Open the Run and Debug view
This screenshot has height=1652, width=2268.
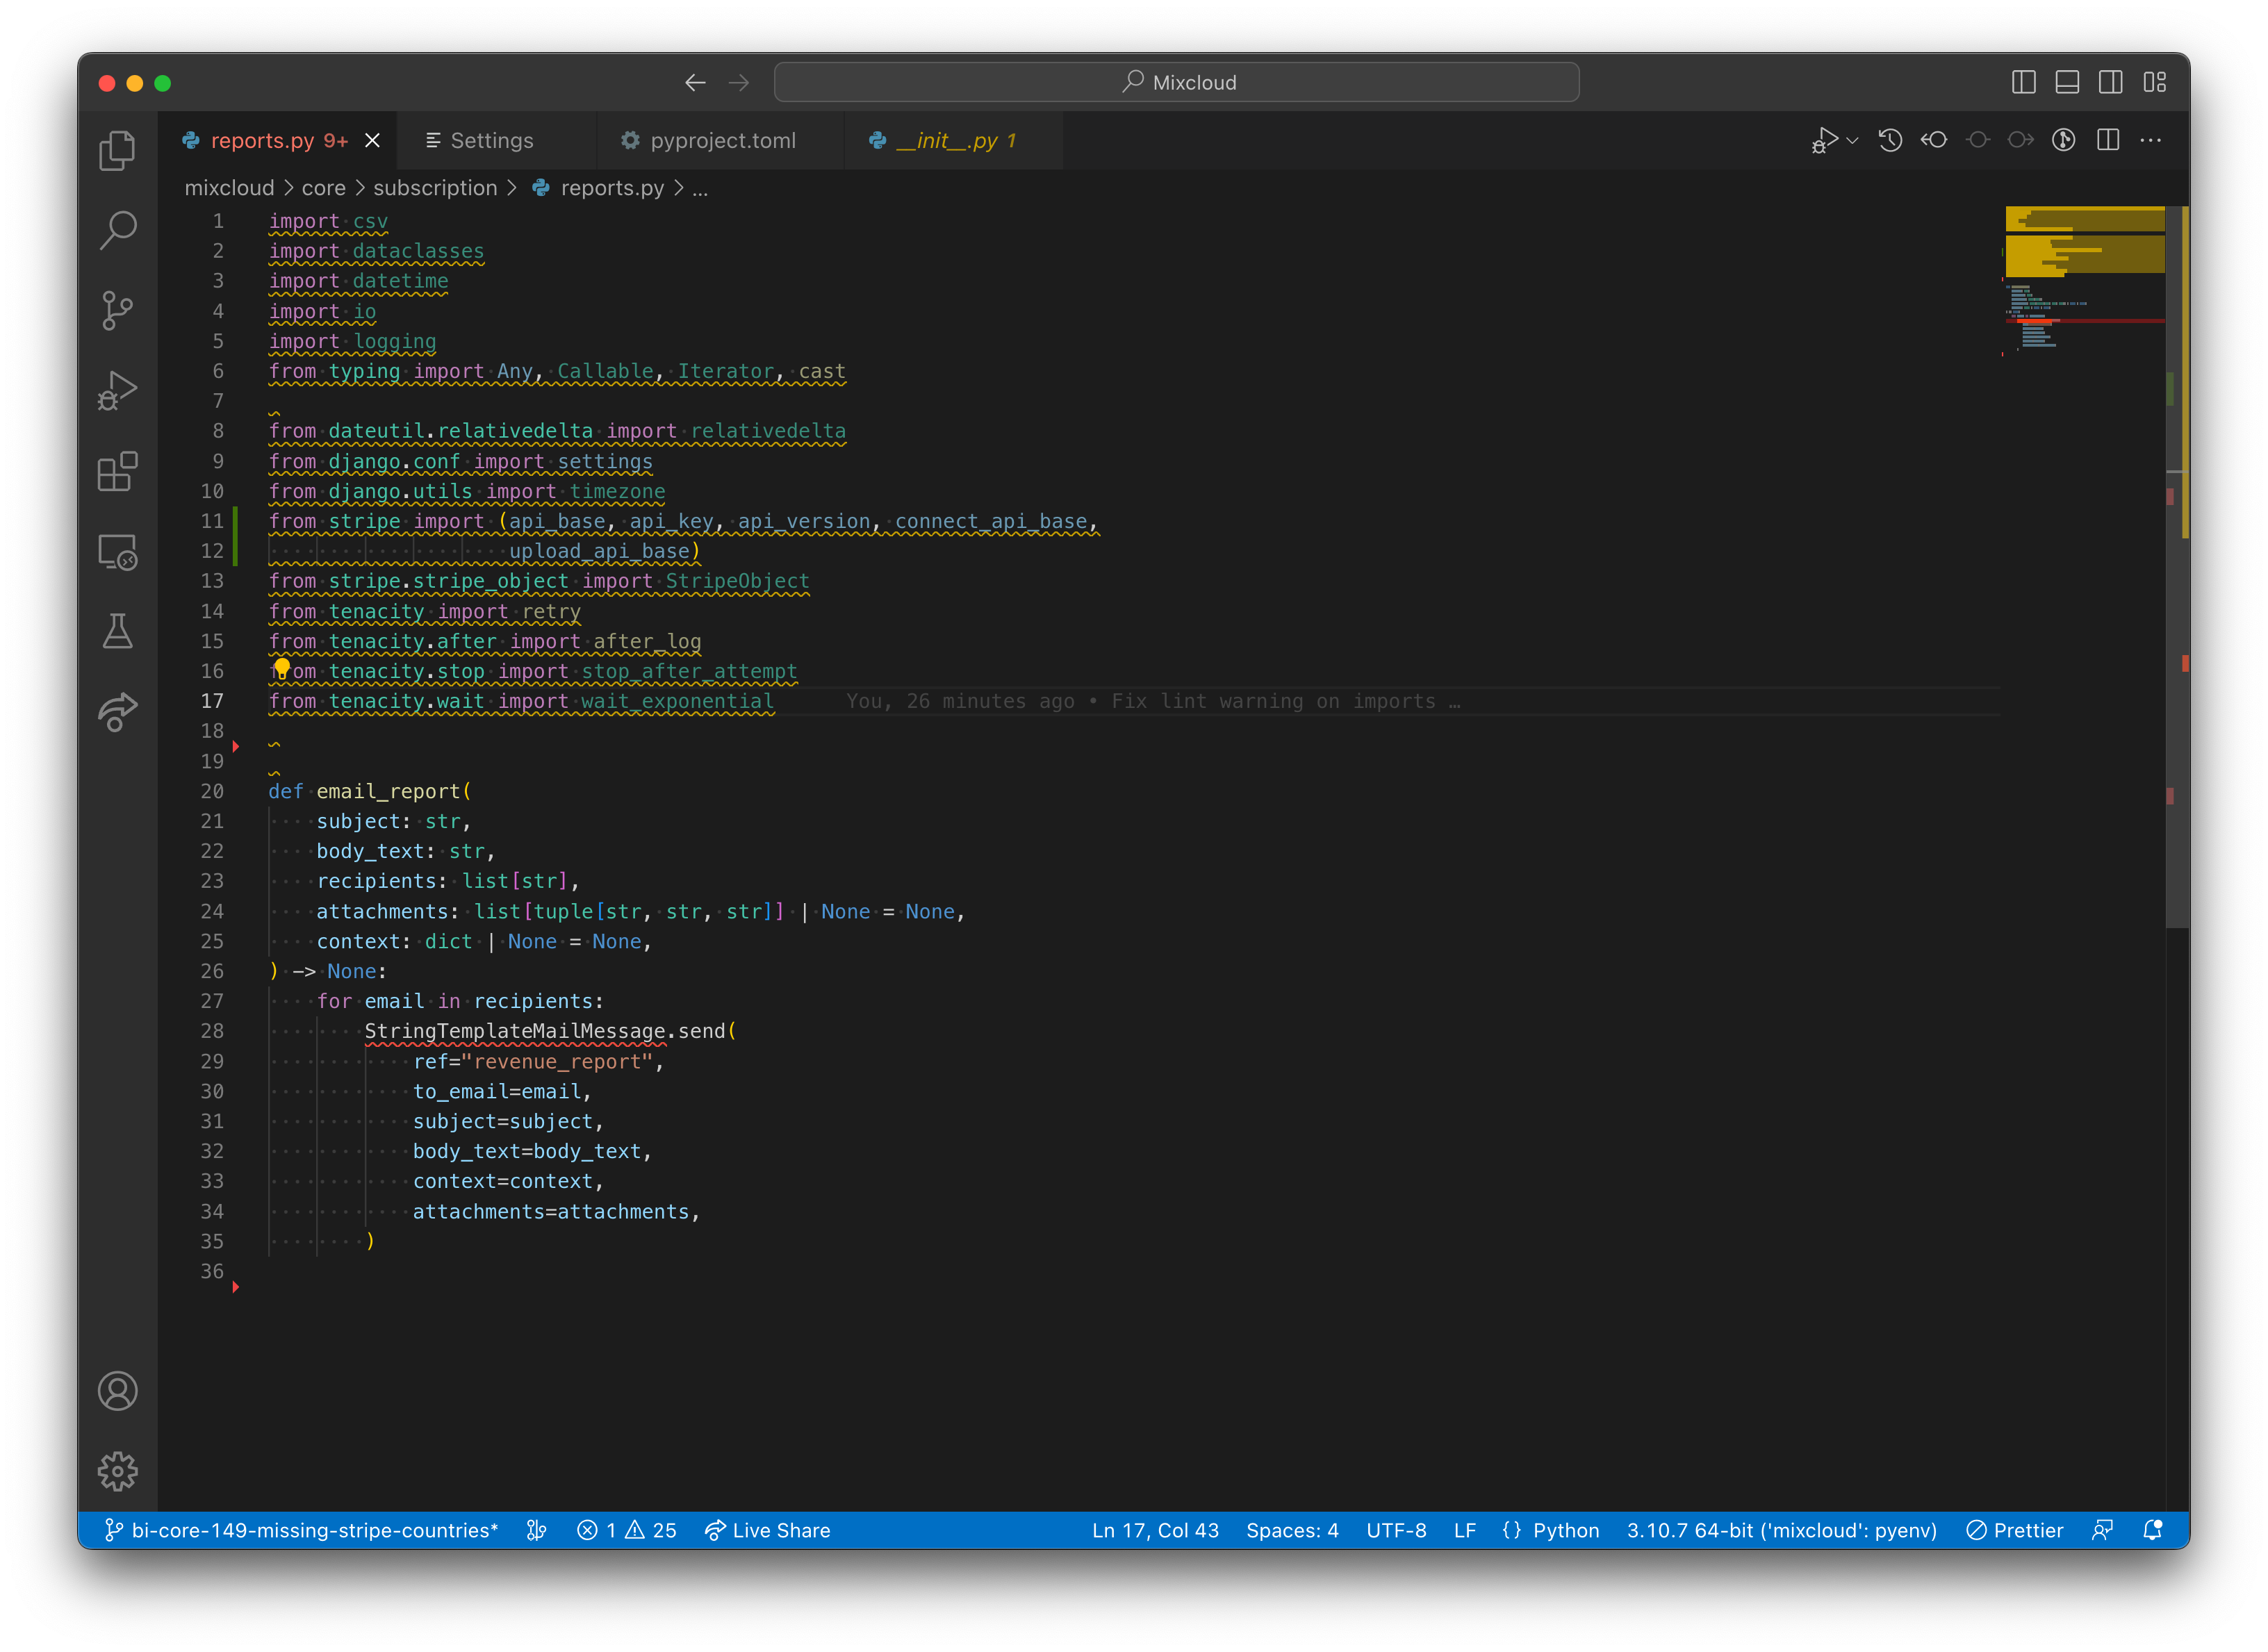117,389
